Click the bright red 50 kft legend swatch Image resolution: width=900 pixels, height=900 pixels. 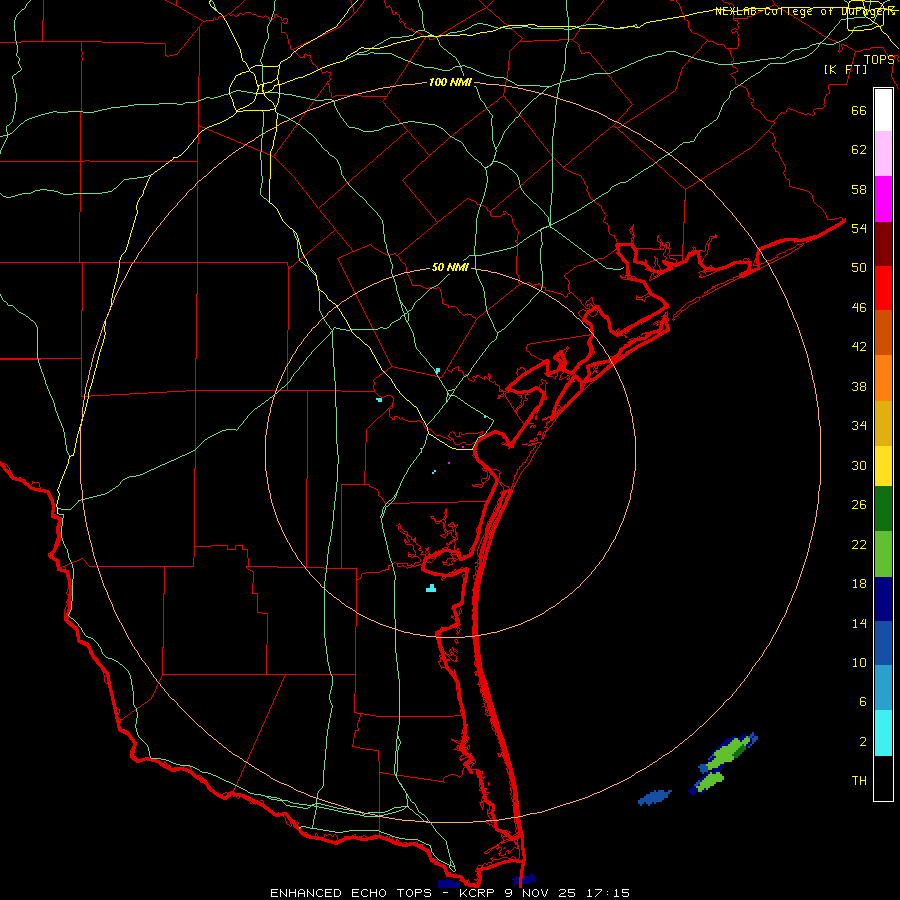883,289
